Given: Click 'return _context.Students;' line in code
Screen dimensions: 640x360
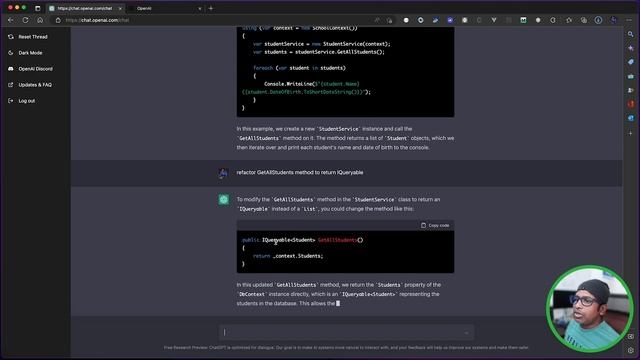Looking at the screenshot, I should (x=288, y=256).
